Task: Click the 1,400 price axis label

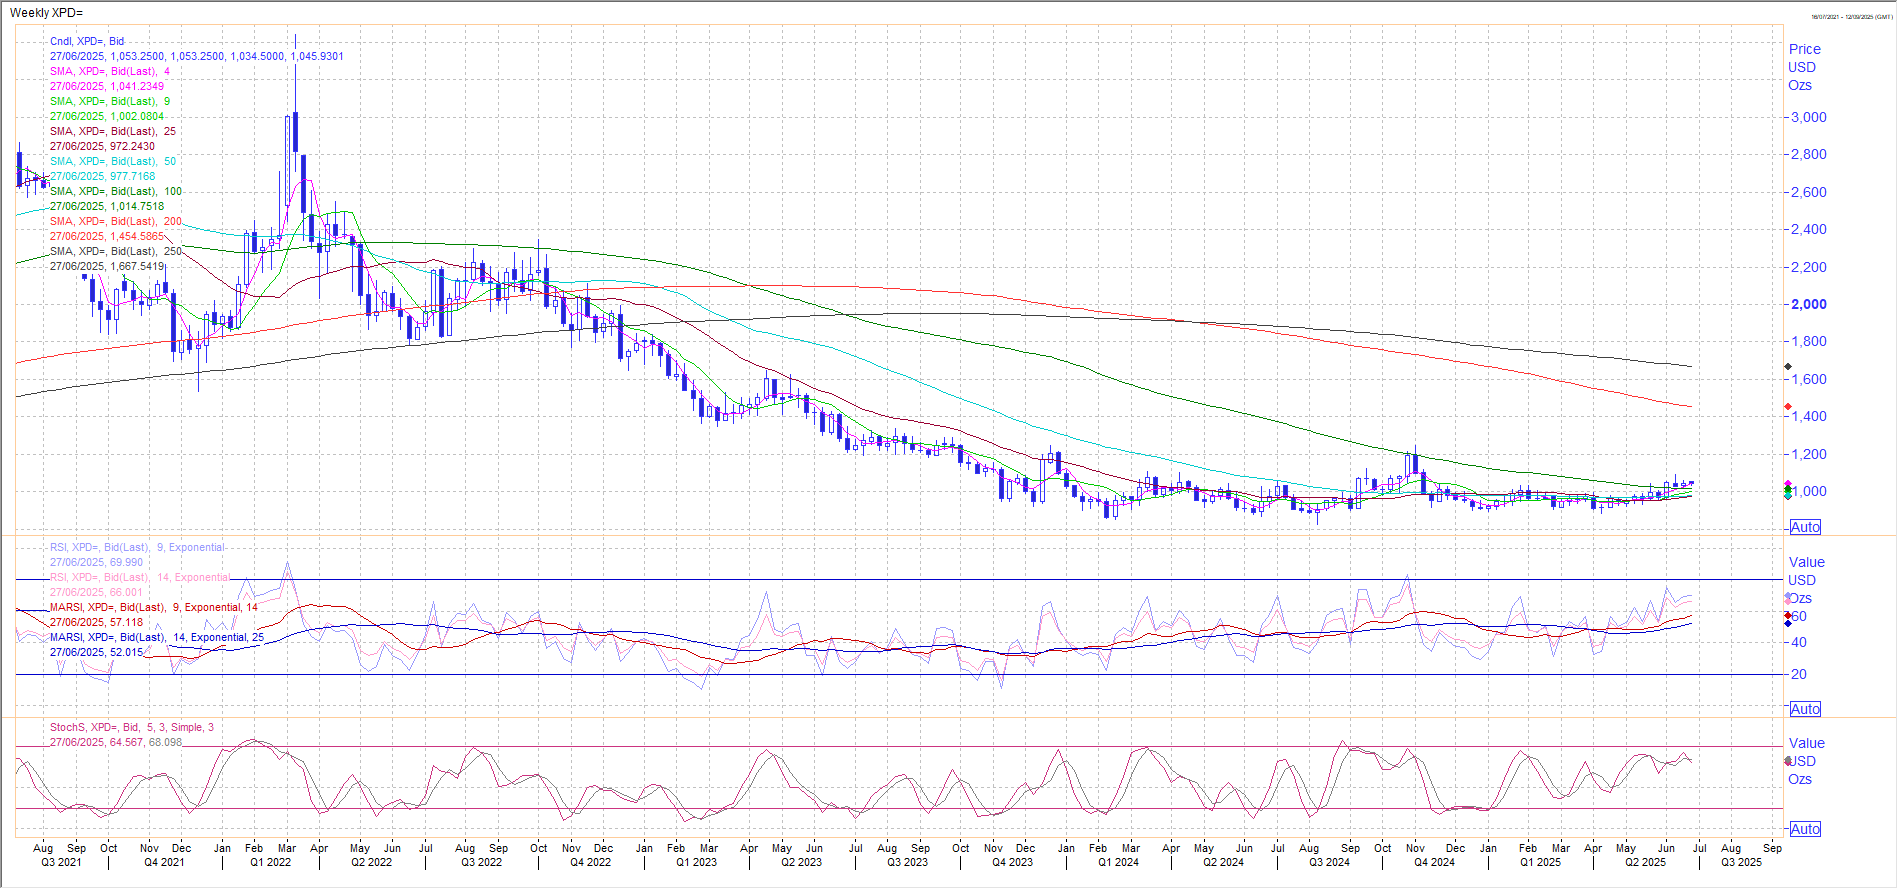Action: coord(1808,416)
